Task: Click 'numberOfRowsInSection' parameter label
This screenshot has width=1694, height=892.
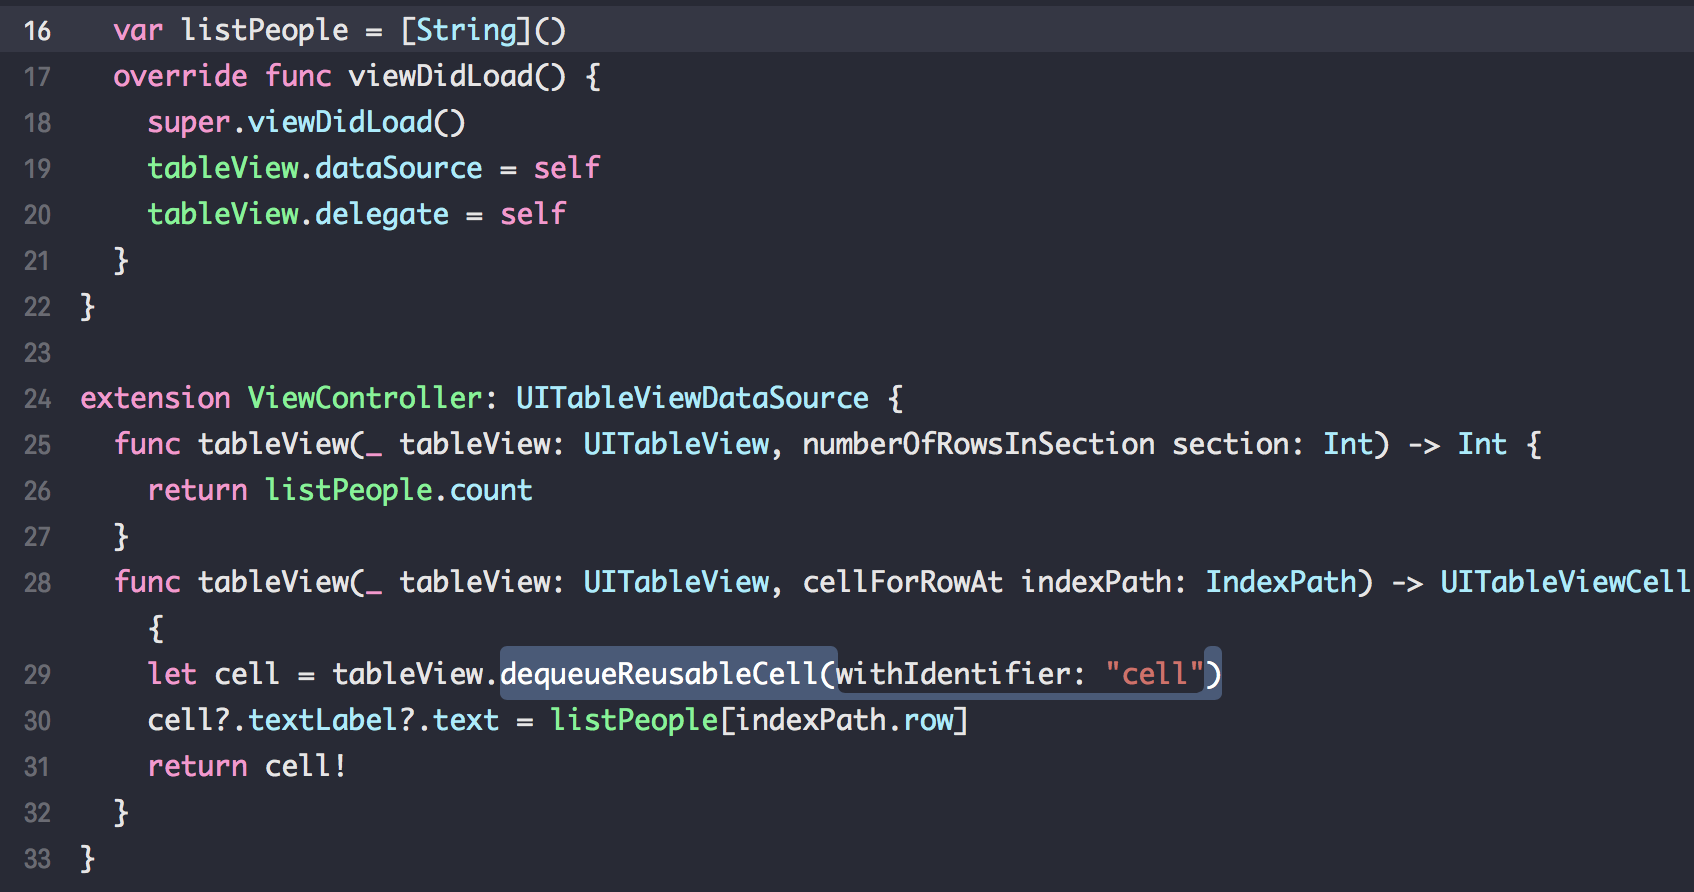Action: [978, 444]
